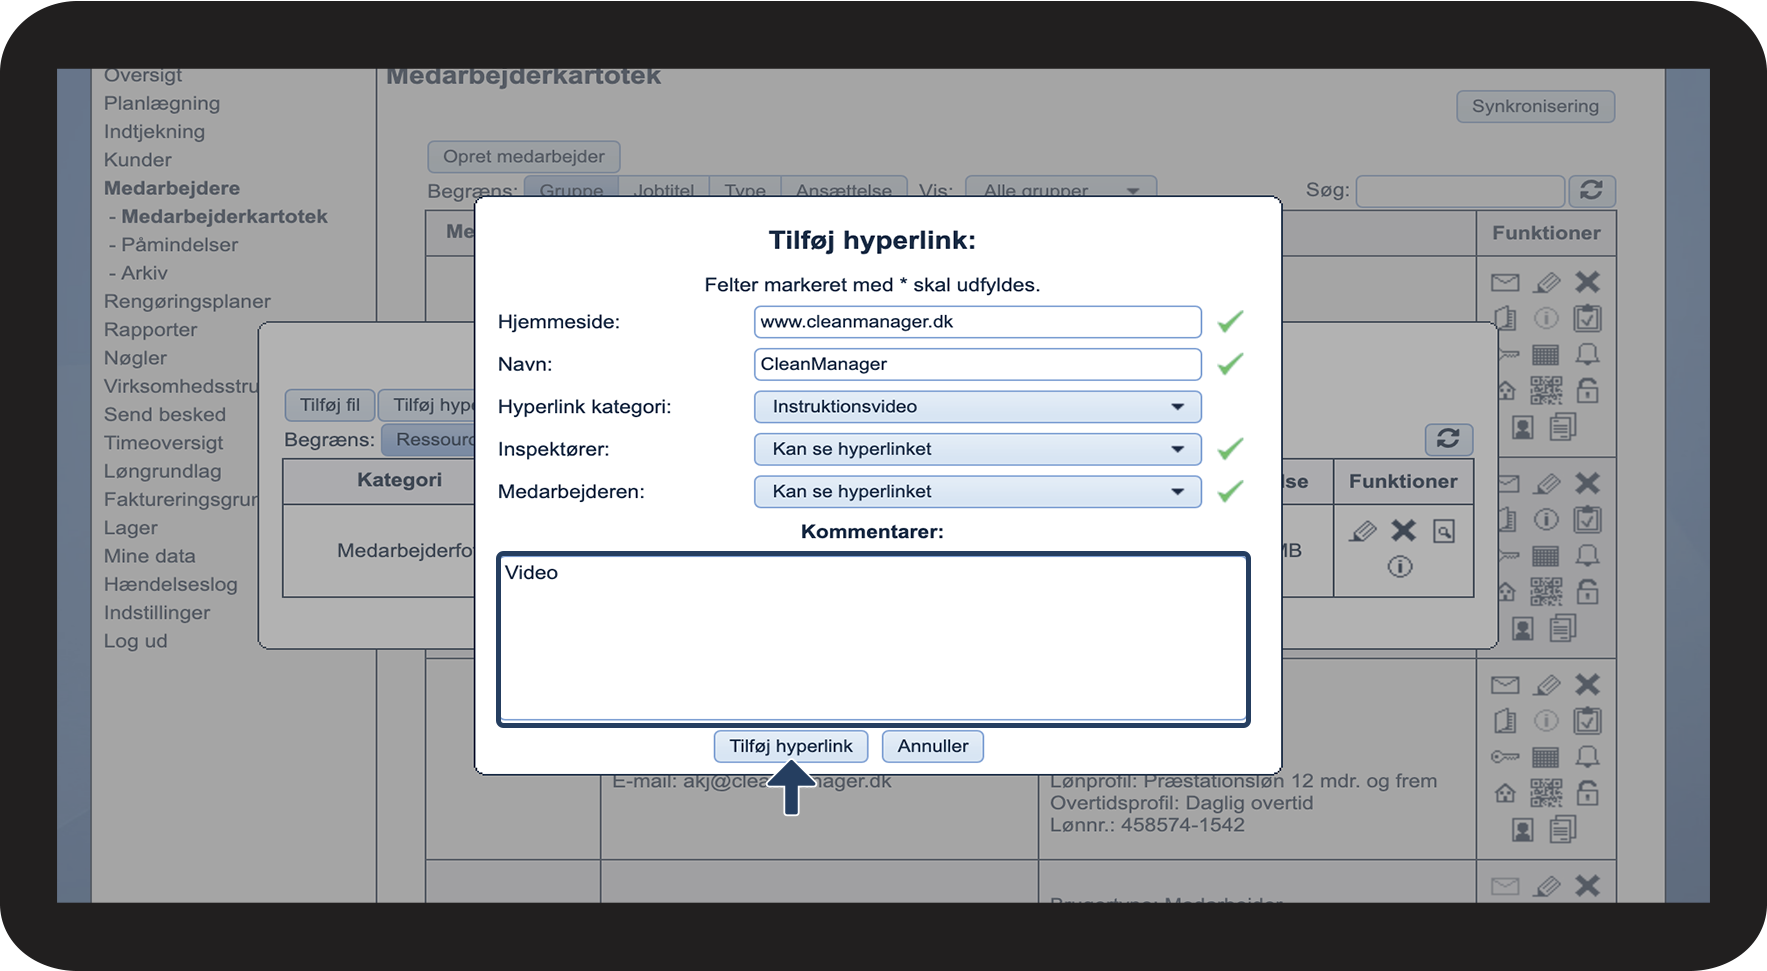Click padlock icon in topmost employee row
Screen dimensions: 1767x971
coord(1588,390)
